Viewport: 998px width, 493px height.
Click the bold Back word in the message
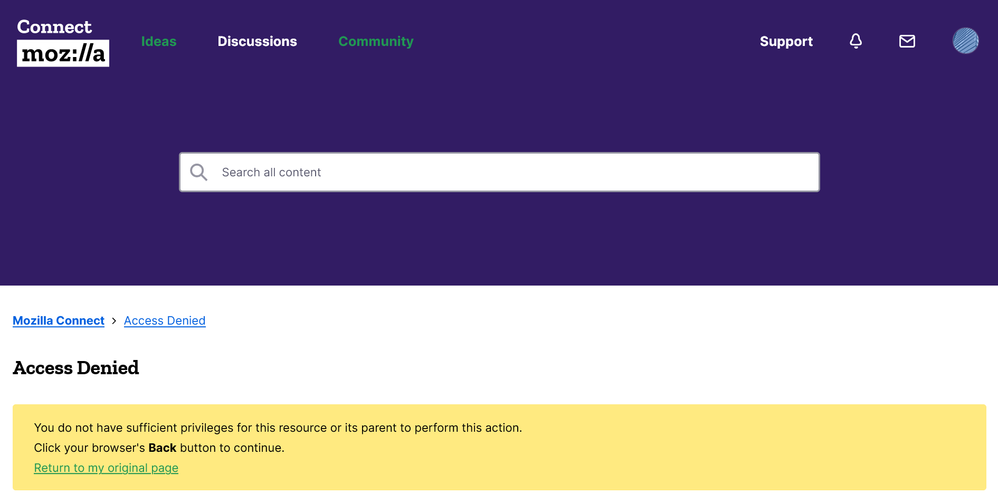tap(162, 448)
